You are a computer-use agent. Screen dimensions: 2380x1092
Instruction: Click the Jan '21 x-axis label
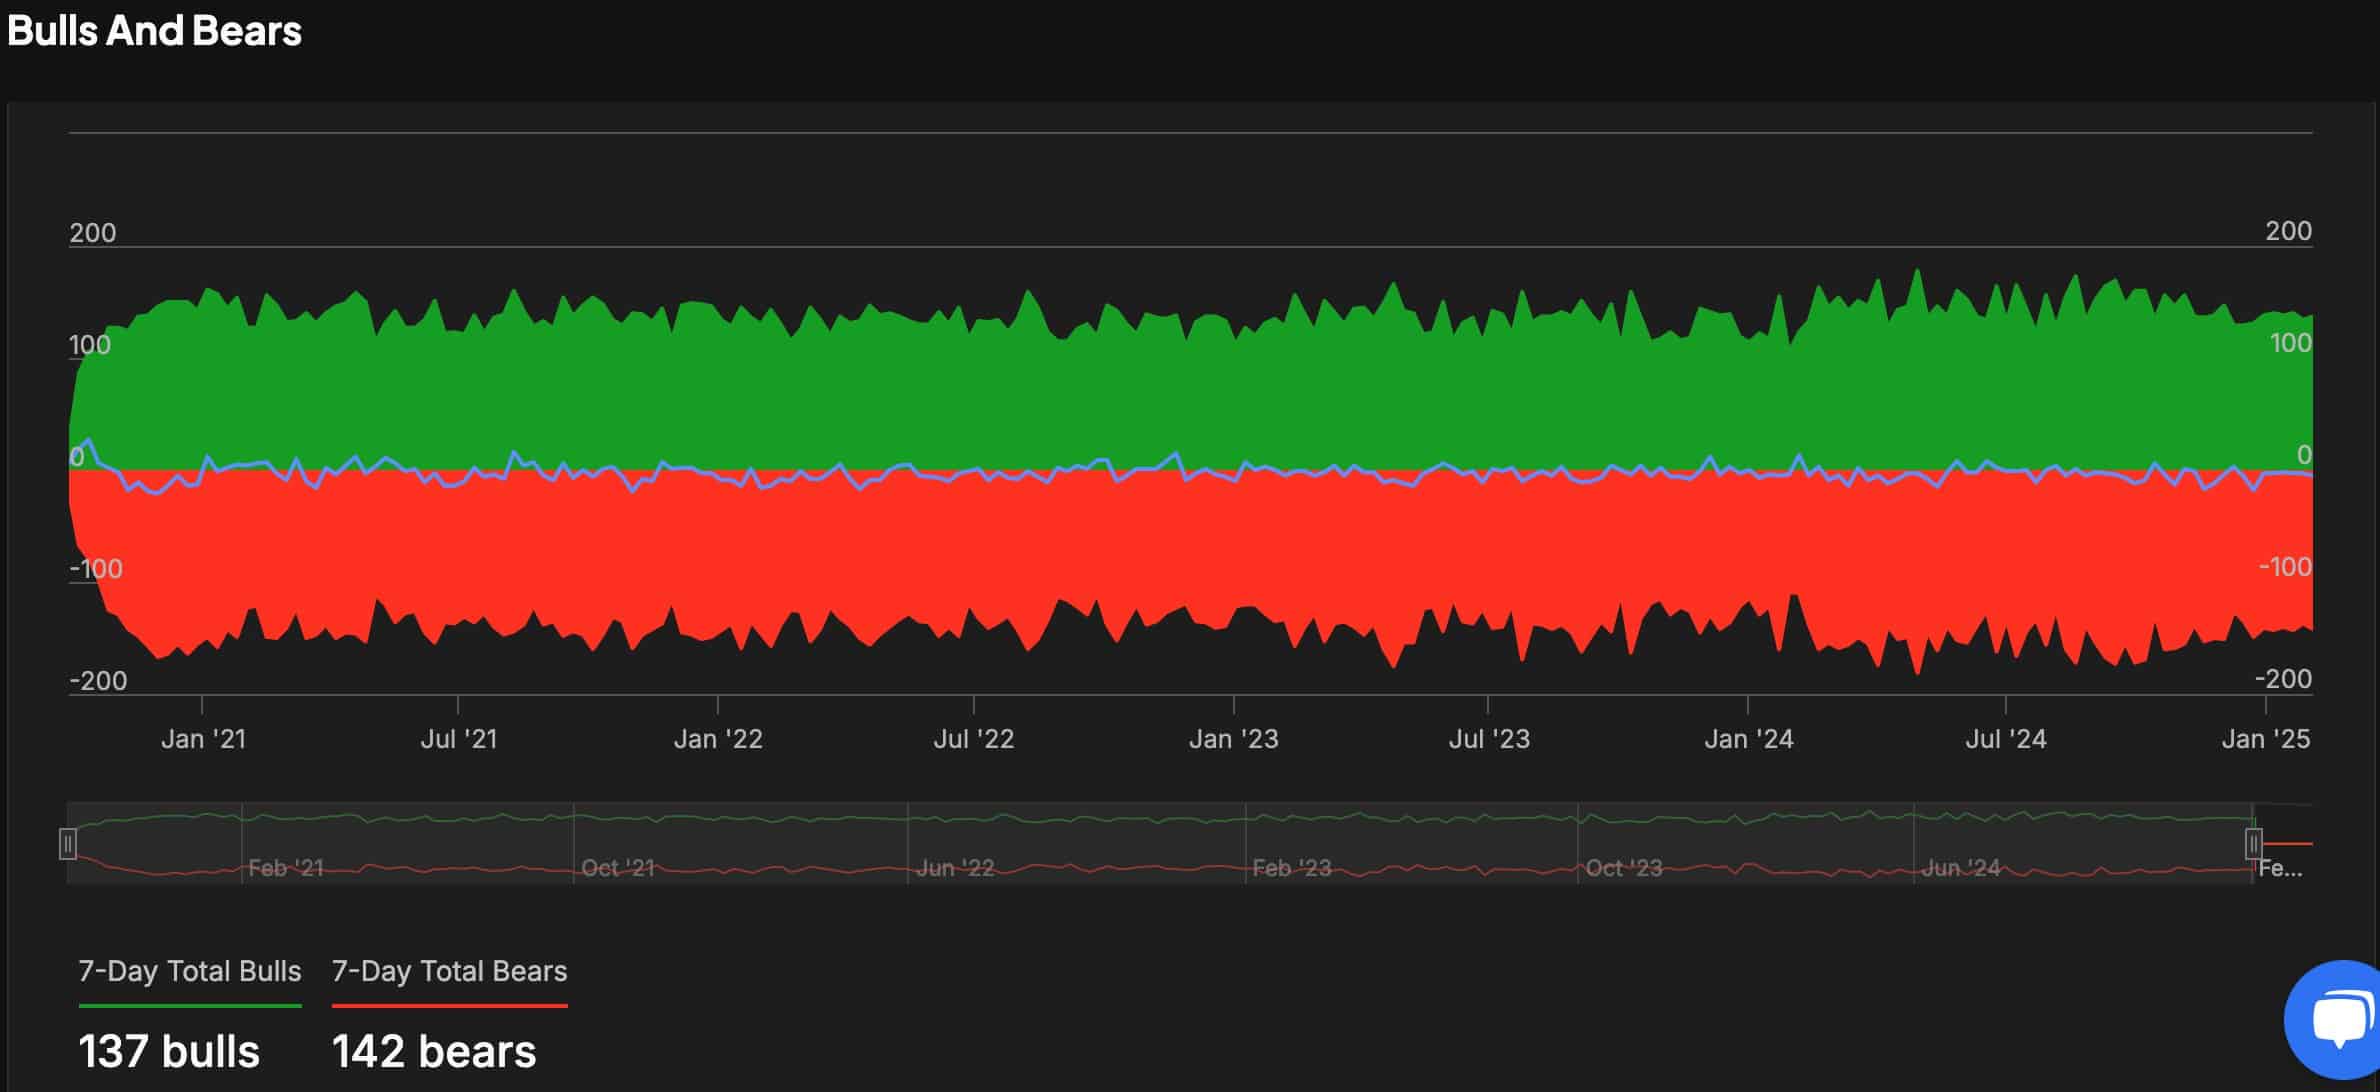click(203, 739)
